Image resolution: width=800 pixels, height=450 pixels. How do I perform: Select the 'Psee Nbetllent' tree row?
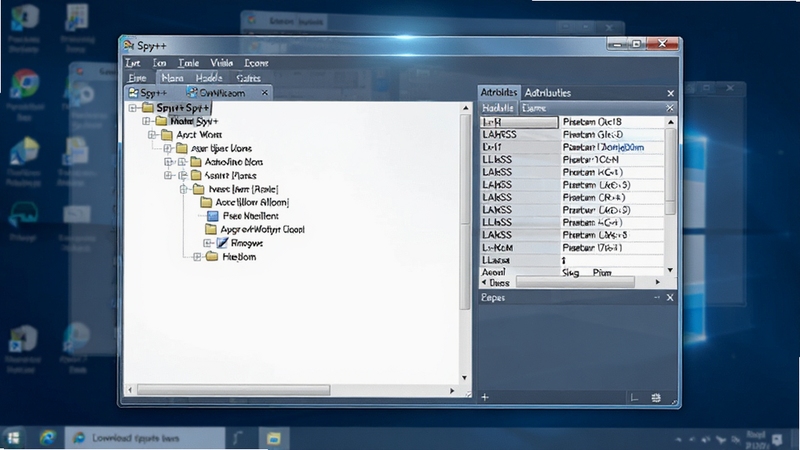(251, 216)
